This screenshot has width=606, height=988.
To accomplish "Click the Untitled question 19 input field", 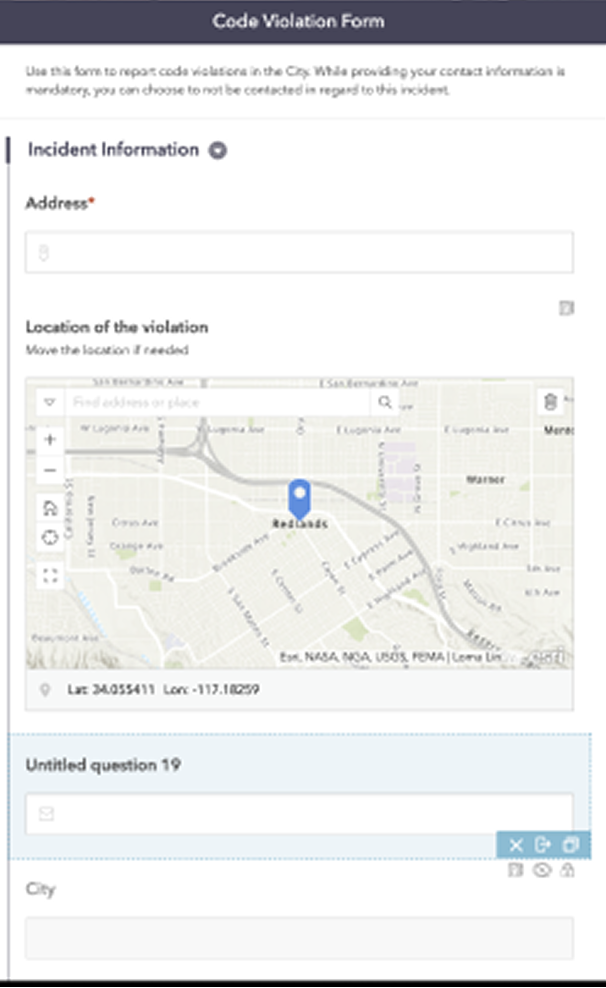I will (299, 814).
